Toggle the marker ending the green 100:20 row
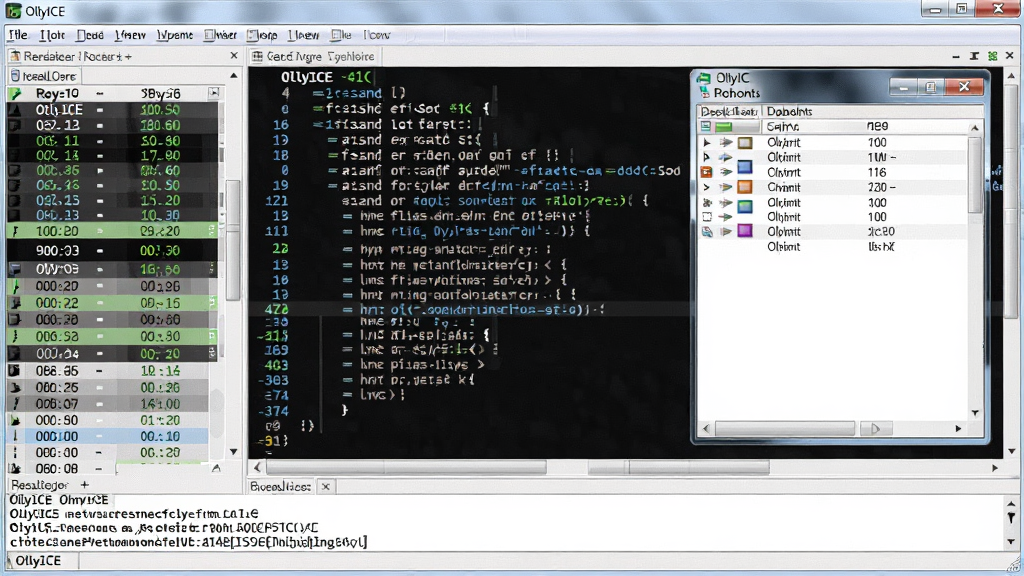This screenshot has width=1024, height=576. point(212,231)
